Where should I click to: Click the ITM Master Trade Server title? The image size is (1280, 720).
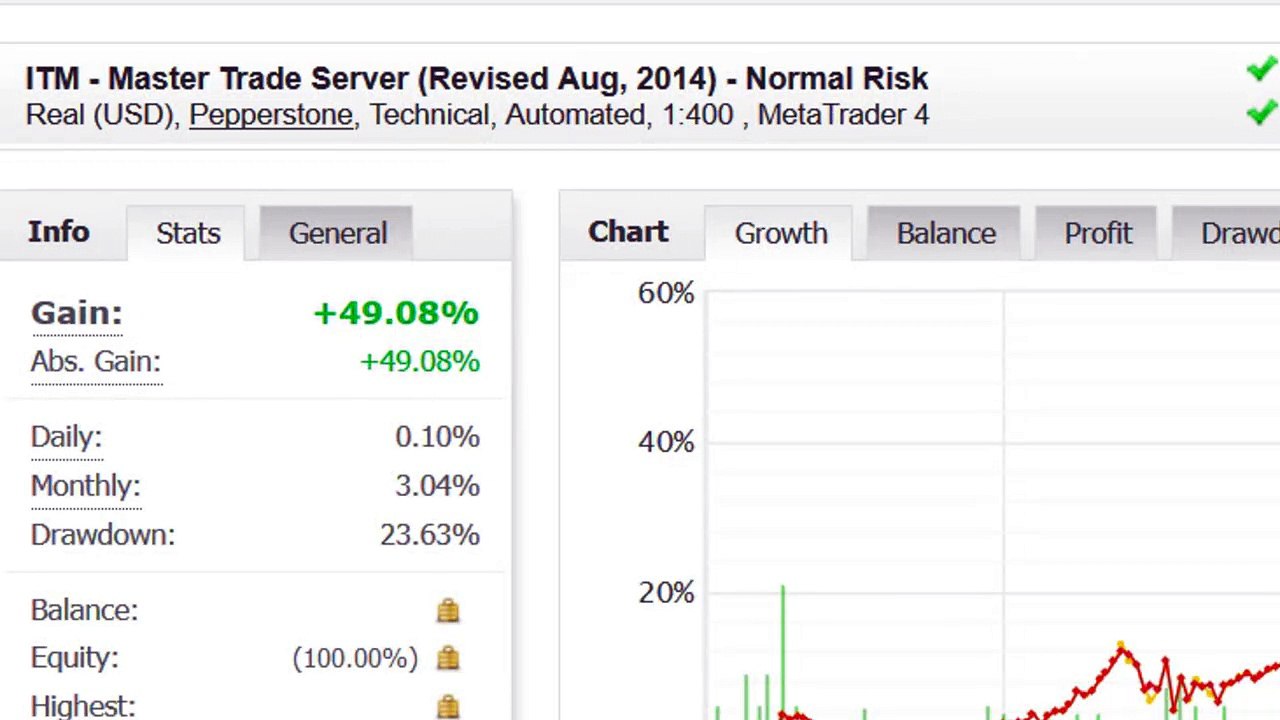477,79
